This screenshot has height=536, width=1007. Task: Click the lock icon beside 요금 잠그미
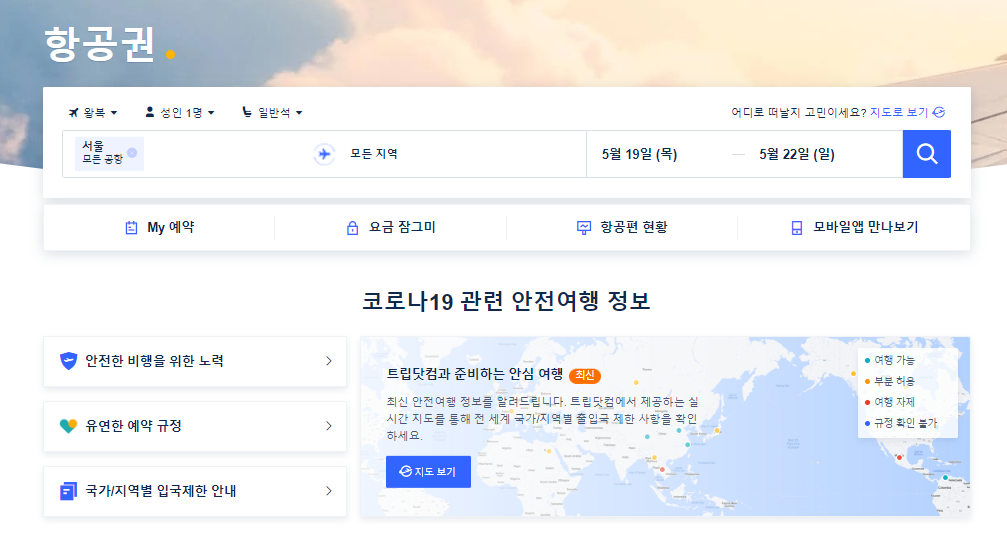coord(353,228)
